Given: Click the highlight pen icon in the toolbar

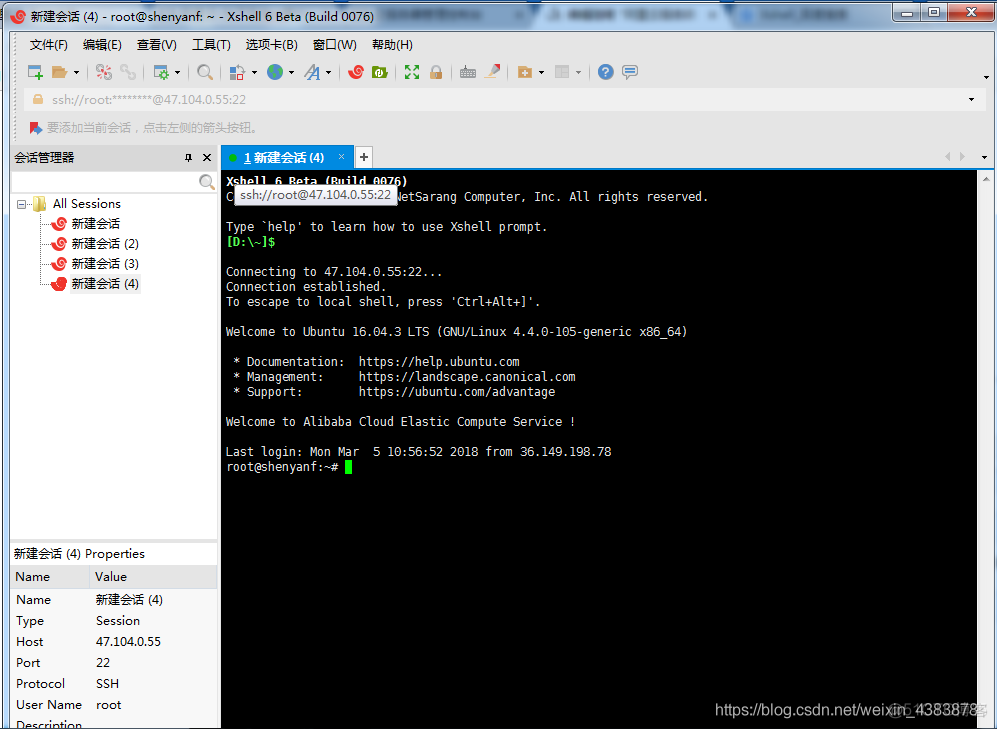Looking at the screenshot, I should click(x=492, y=72).
